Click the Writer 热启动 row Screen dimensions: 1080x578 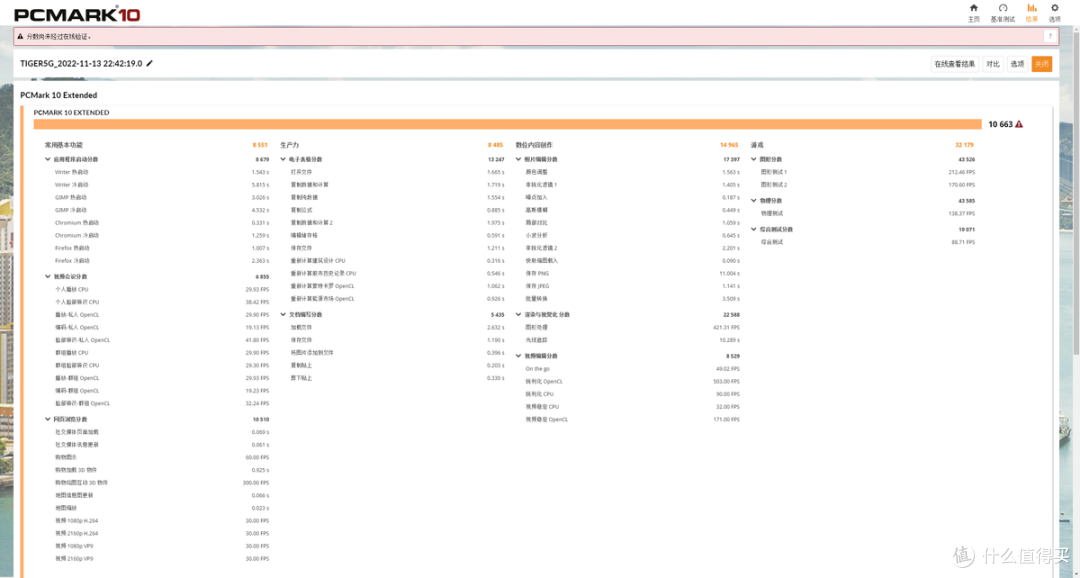tap(162, 172)
